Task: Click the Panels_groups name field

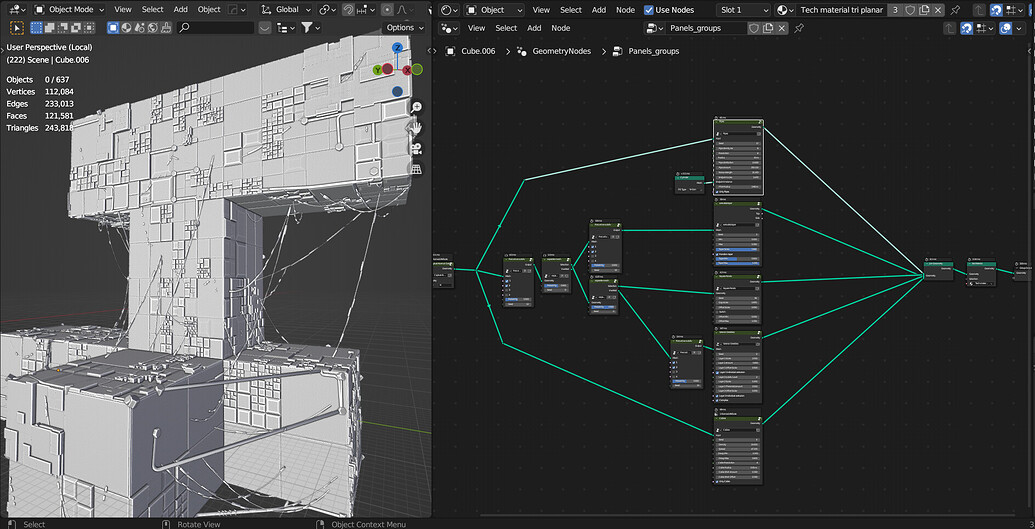Action: [x=706, y=28]
